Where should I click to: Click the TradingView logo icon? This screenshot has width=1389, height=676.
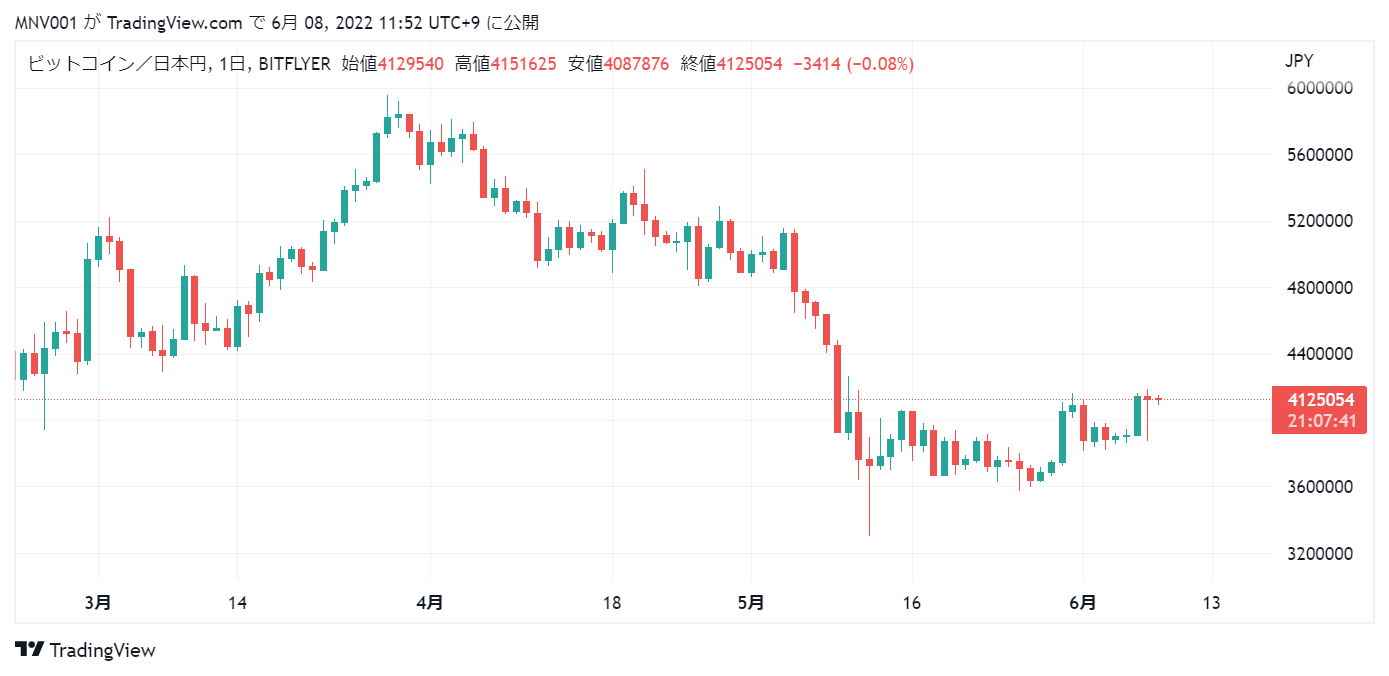(29, 649)
